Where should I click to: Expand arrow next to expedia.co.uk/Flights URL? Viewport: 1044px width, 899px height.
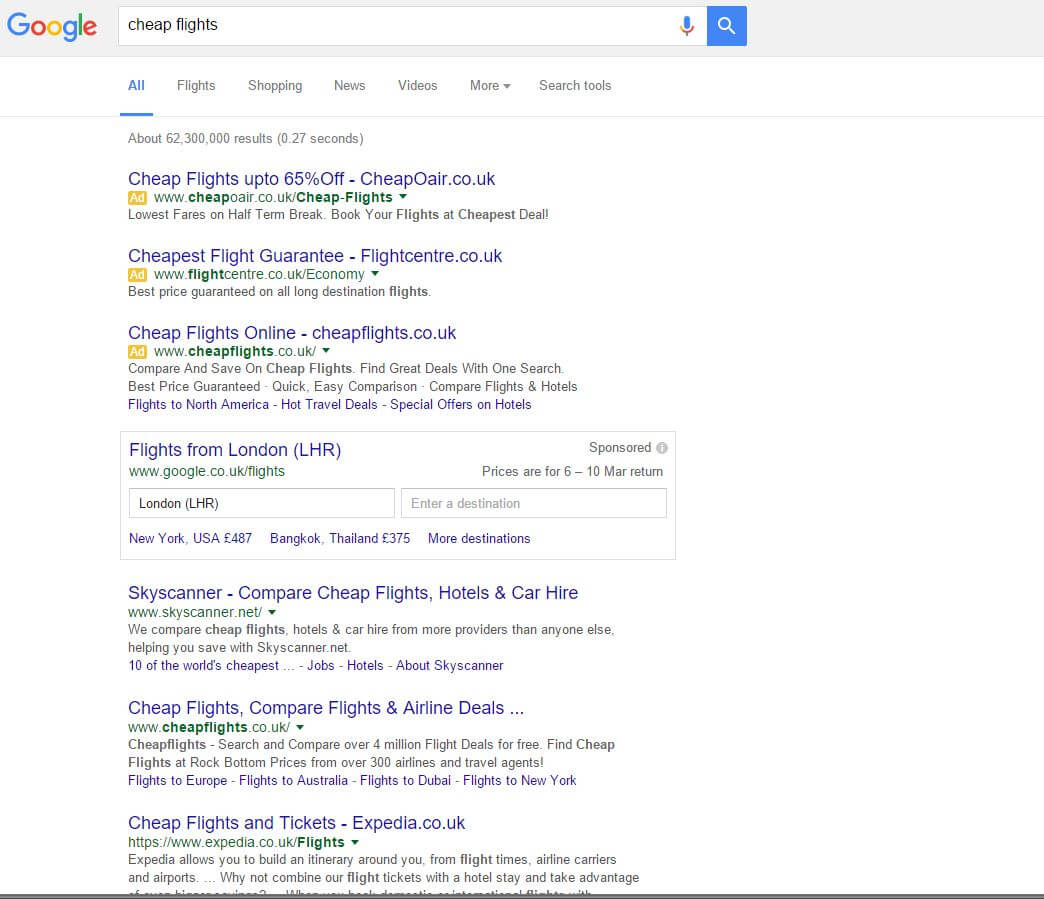(x=355, y=842)
